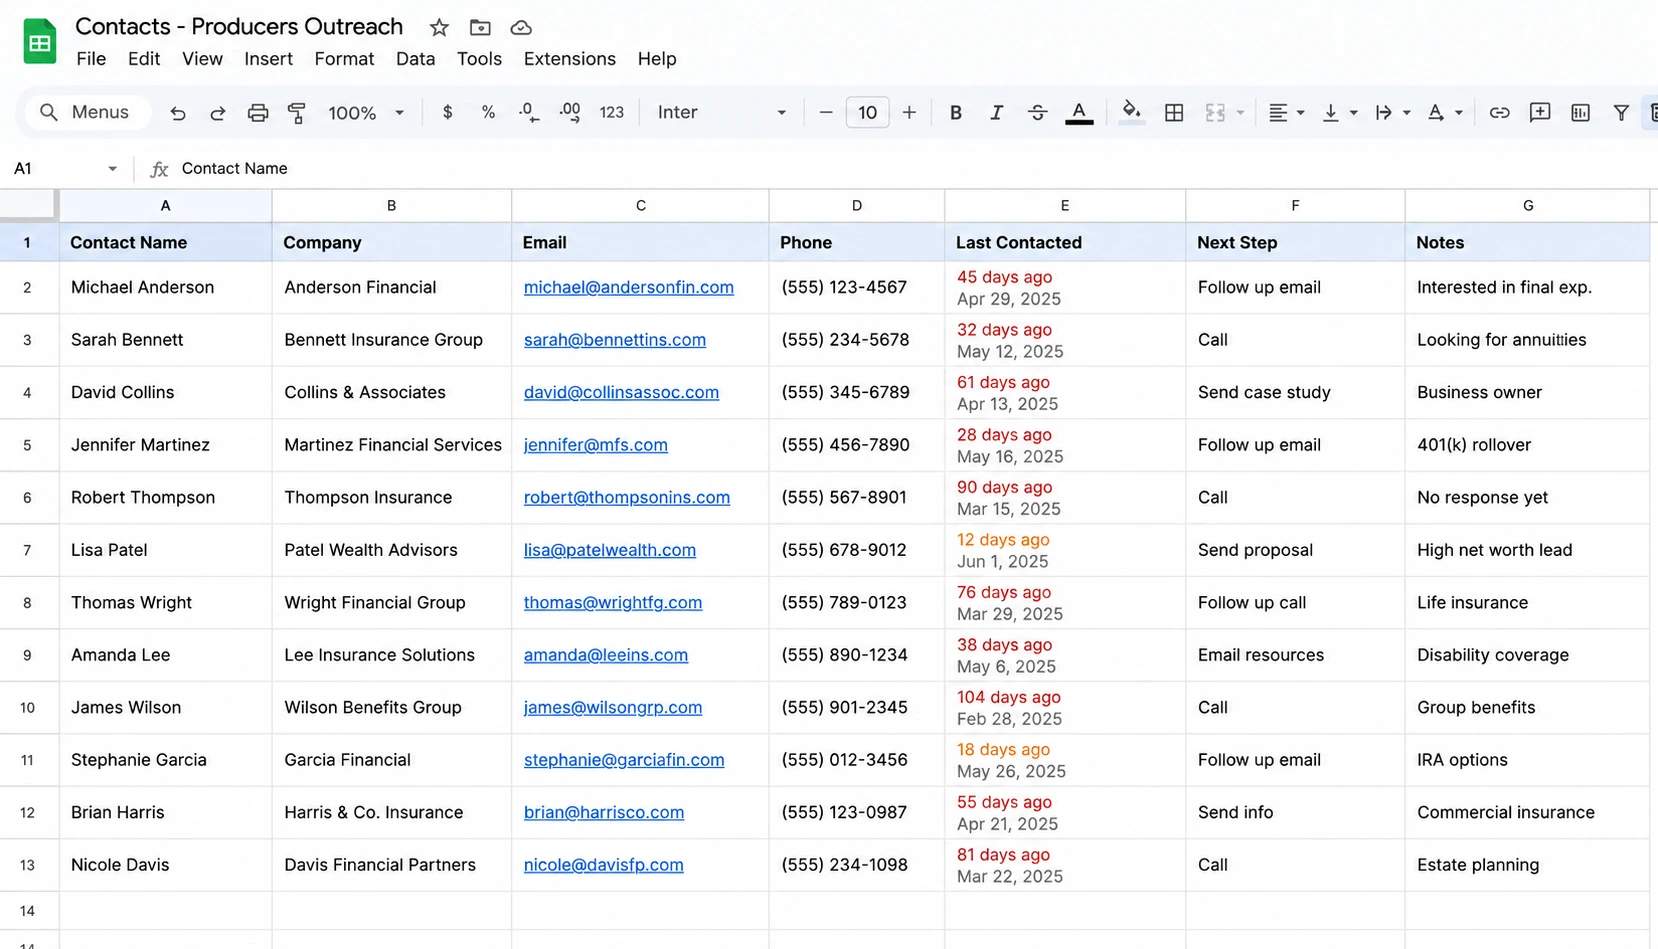The image size is (1658, 949).
Task: Decrease decimal places
Action: coord(529,113)
